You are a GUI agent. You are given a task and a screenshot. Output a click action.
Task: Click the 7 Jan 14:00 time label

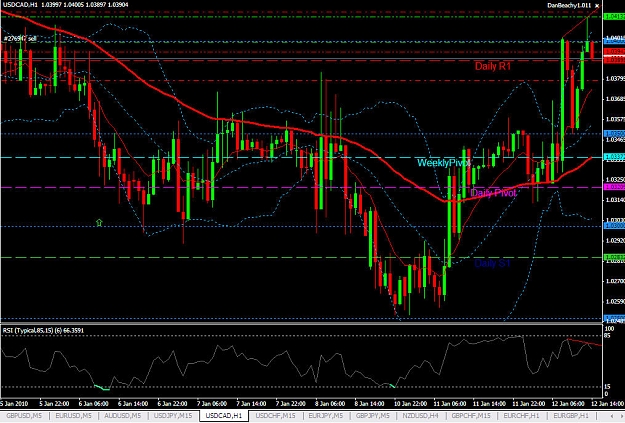pos(251,403)
